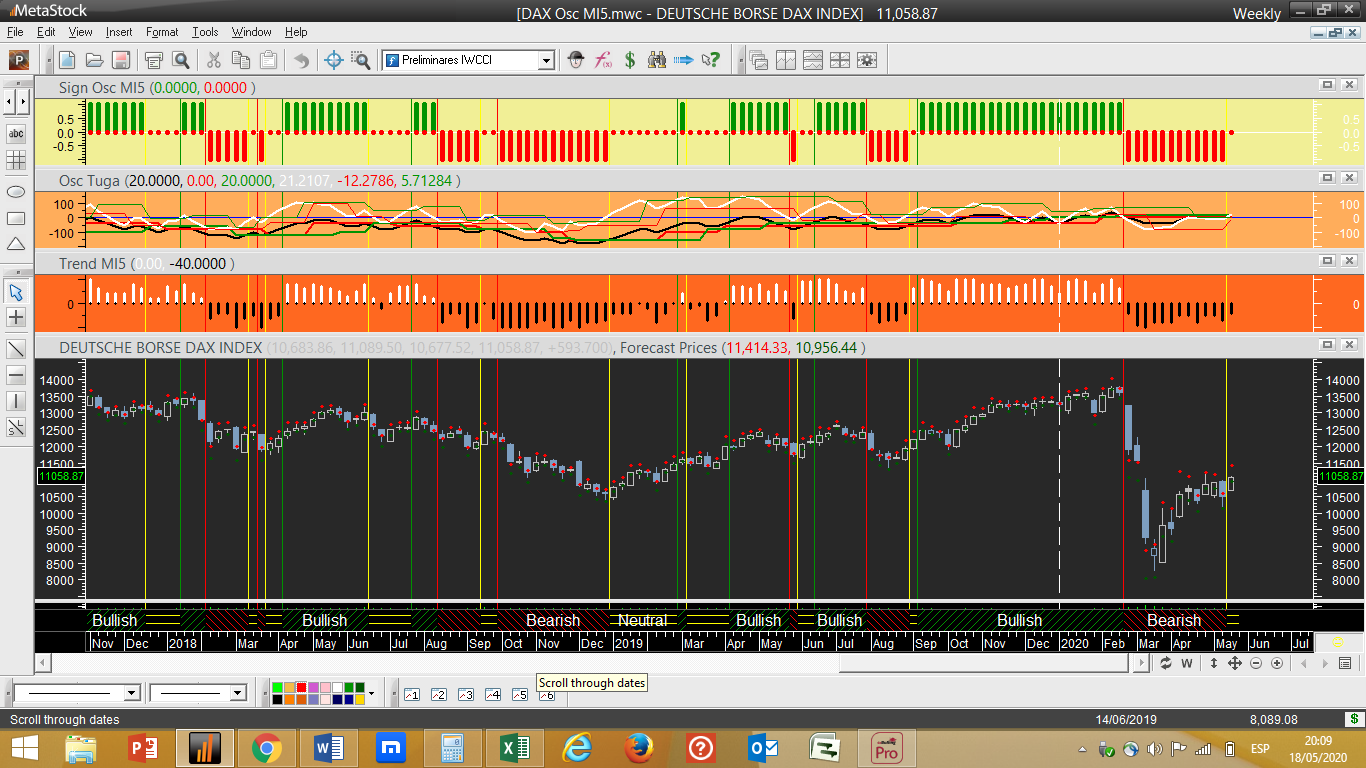Toggle the abc text annotation tool
The image size is (1366, 768).
(x=16, y=133)
